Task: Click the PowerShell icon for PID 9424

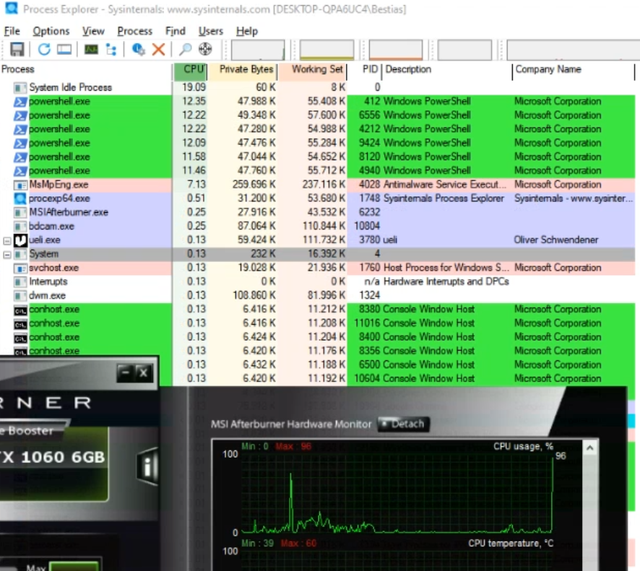Action: (x=20, y=143)
